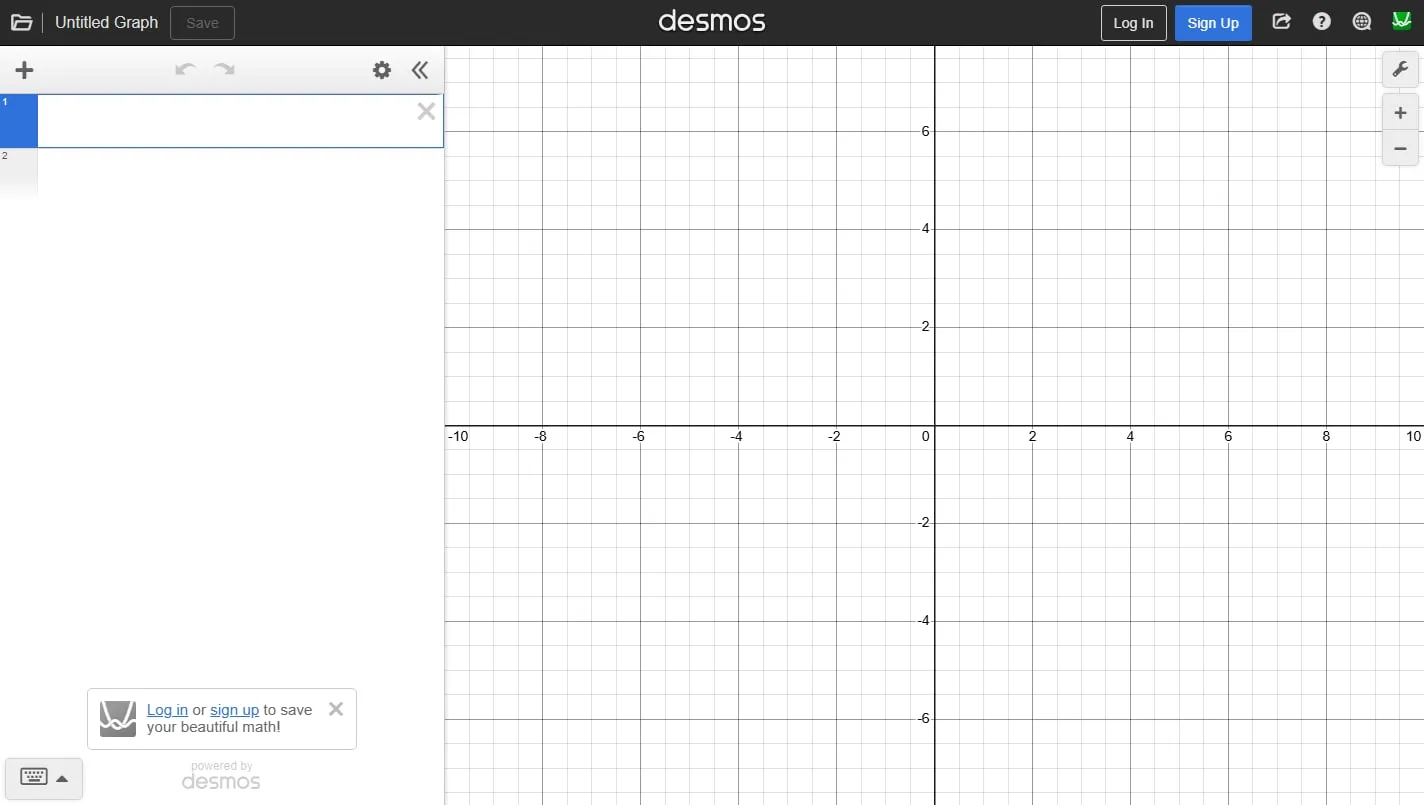Collapse the expression list panel
The width and height of the screenshot is (1424, 805).
tap(420, 70)
